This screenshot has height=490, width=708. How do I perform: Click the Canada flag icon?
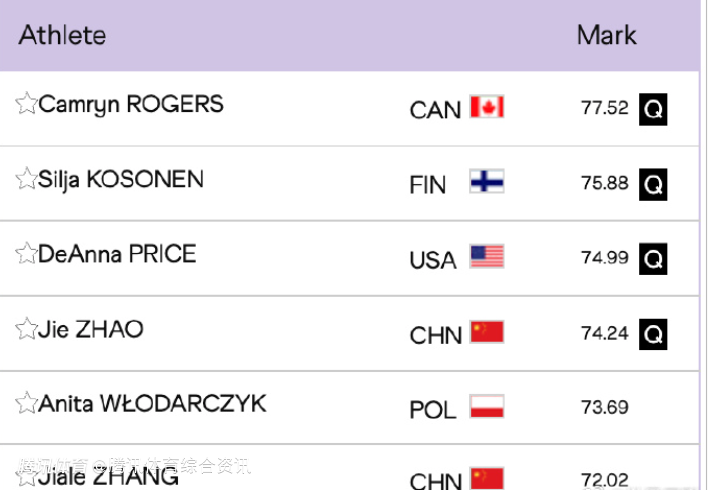click(x=487, y=107)
